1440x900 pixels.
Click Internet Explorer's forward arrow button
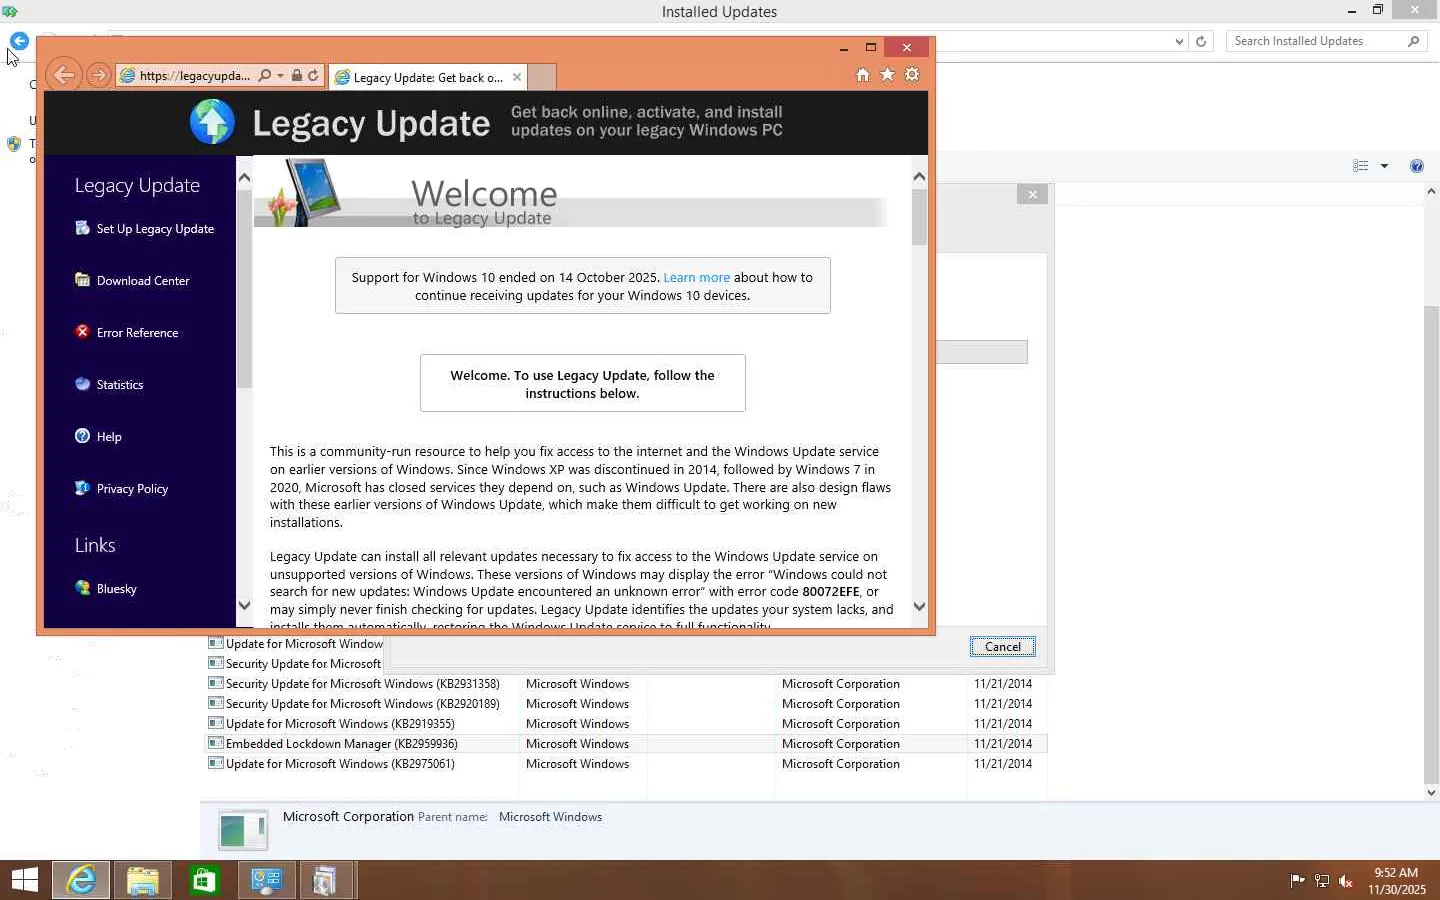[x=98, y=76]
